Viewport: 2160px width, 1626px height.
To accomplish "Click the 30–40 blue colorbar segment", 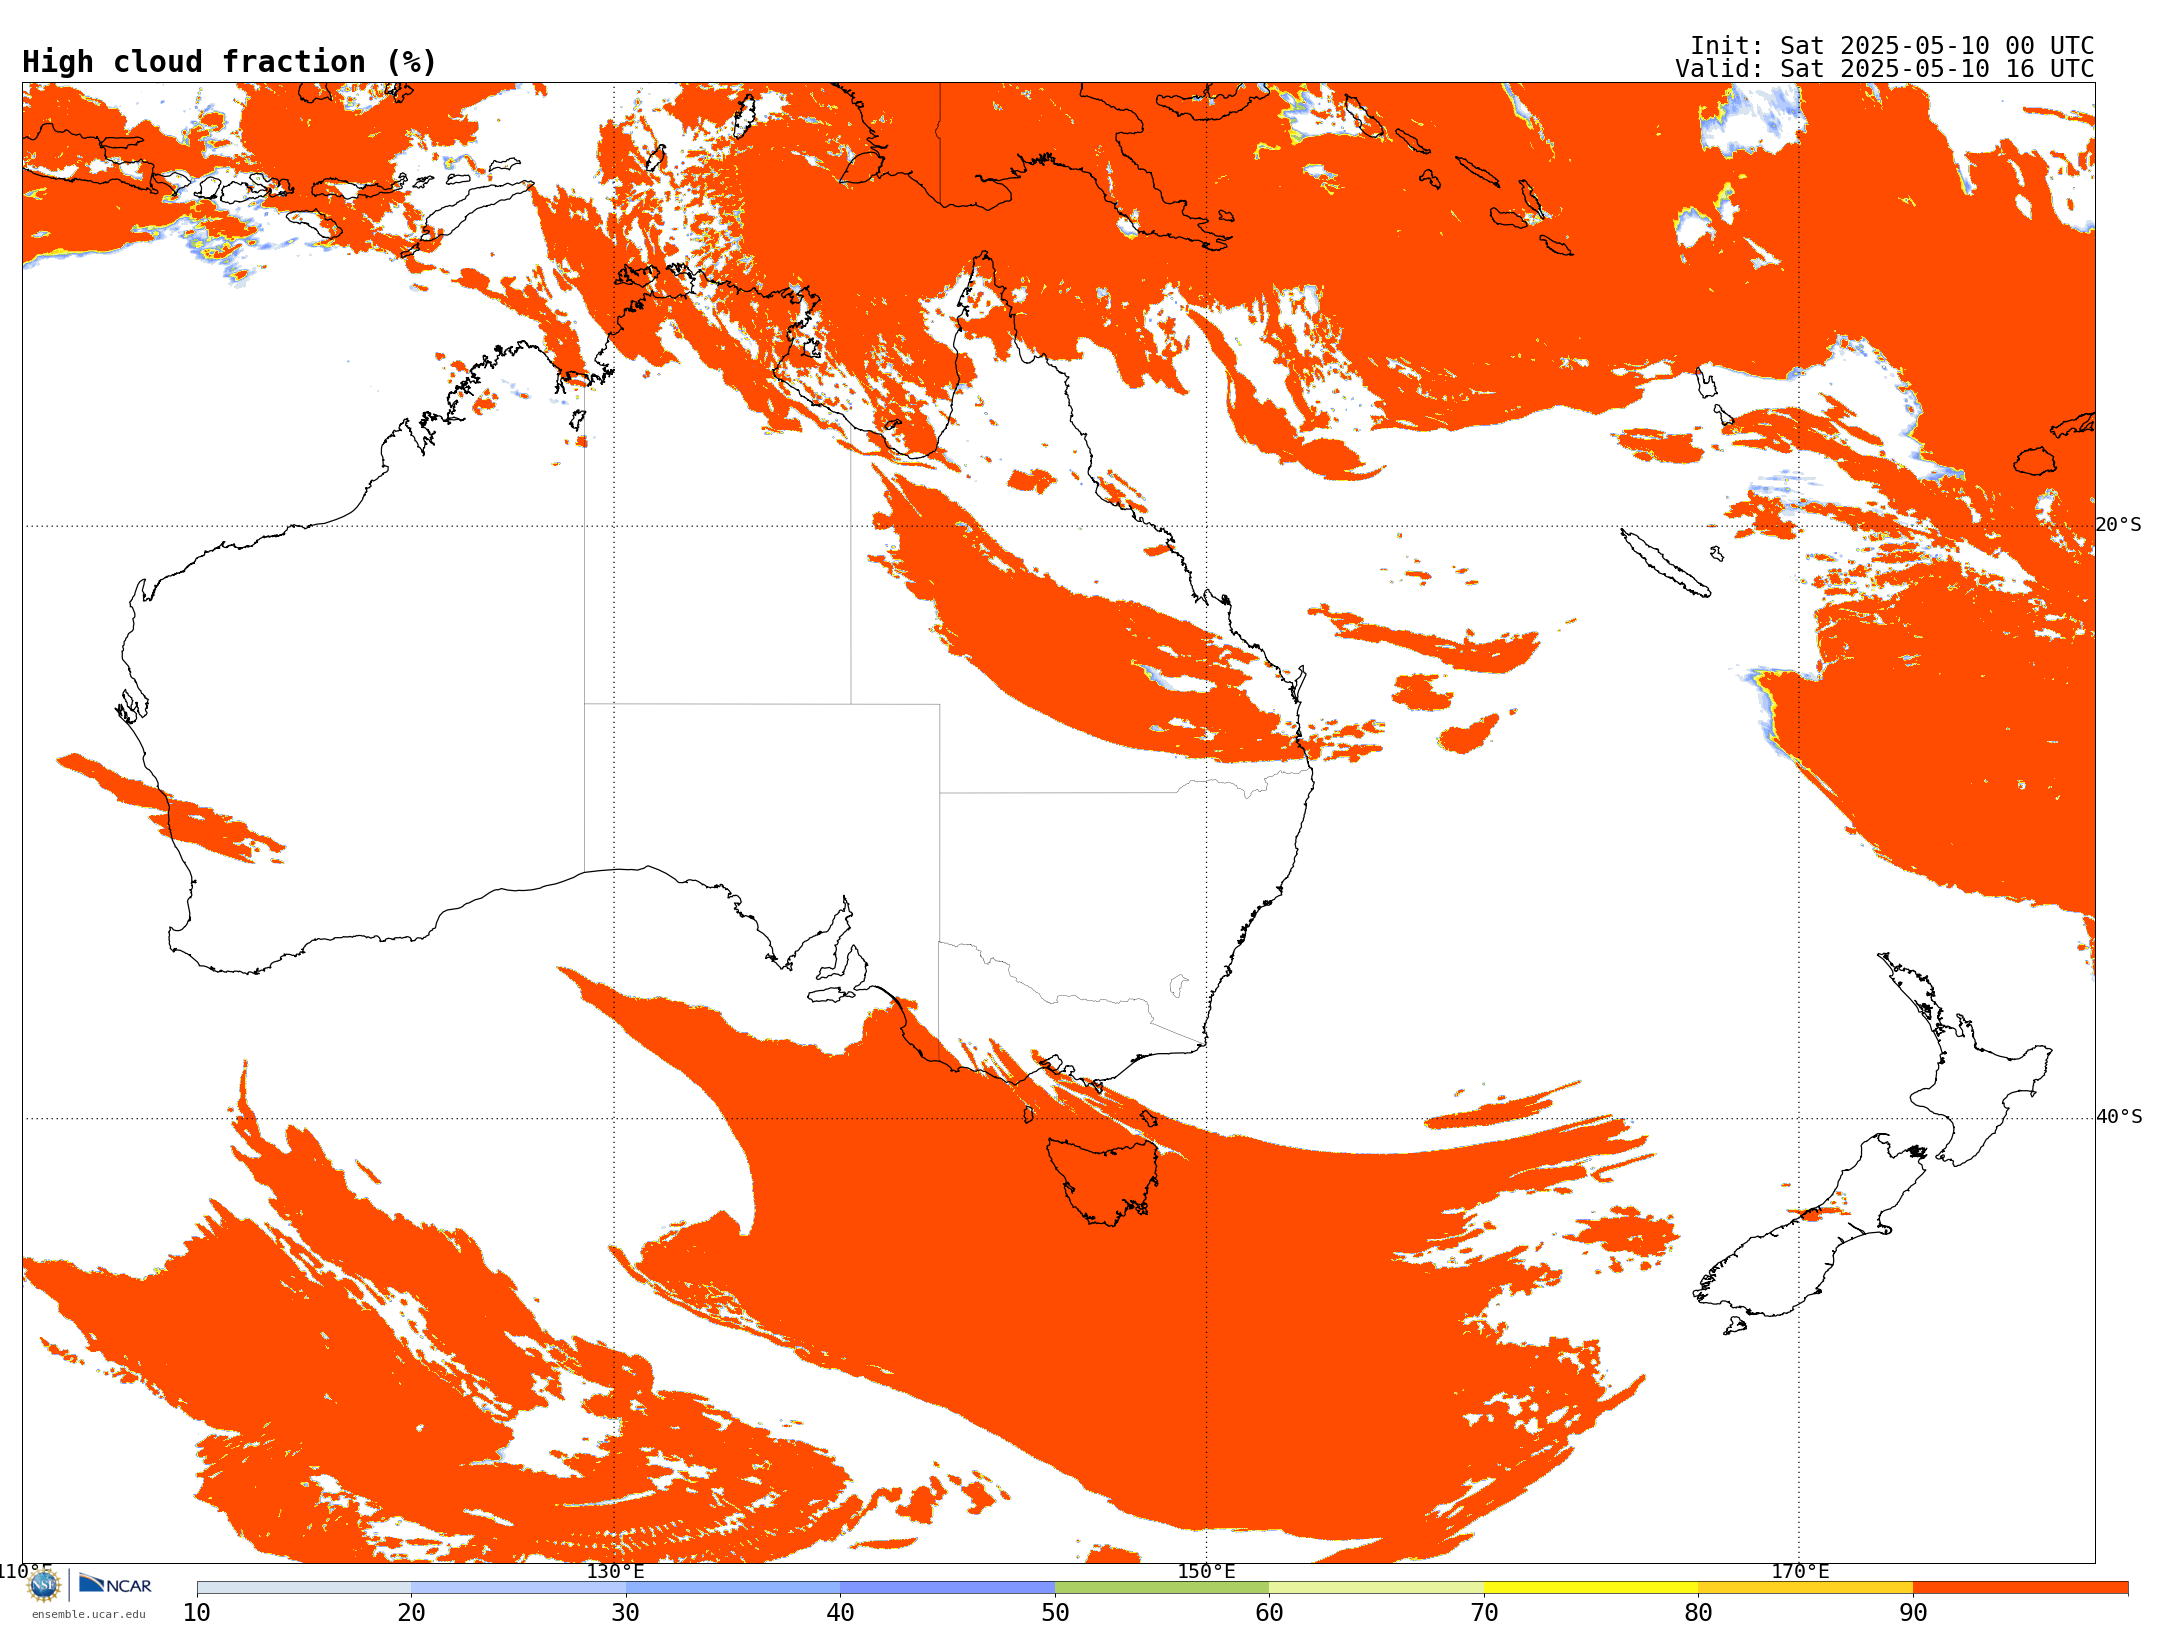I will point(733,1588).
